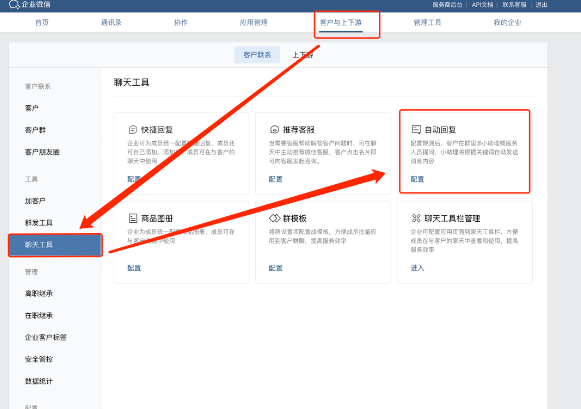
Task: Click 配置 link under 自动回复
Action: click(x=417, y=179)
